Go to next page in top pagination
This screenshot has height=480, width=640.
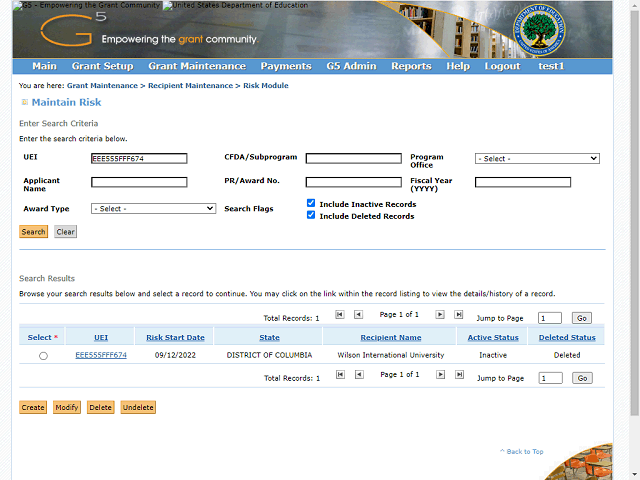pos(440,314)
